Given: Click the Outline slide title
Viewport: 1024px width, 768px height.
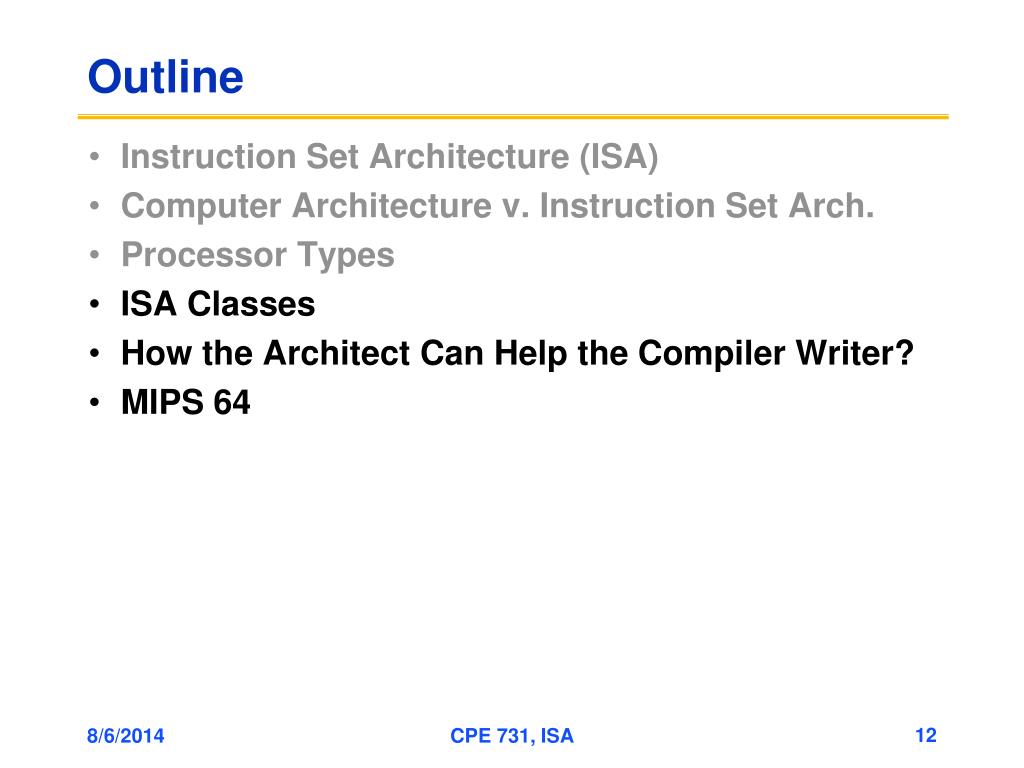Looking at the screenshot, I should pos(165,77).
